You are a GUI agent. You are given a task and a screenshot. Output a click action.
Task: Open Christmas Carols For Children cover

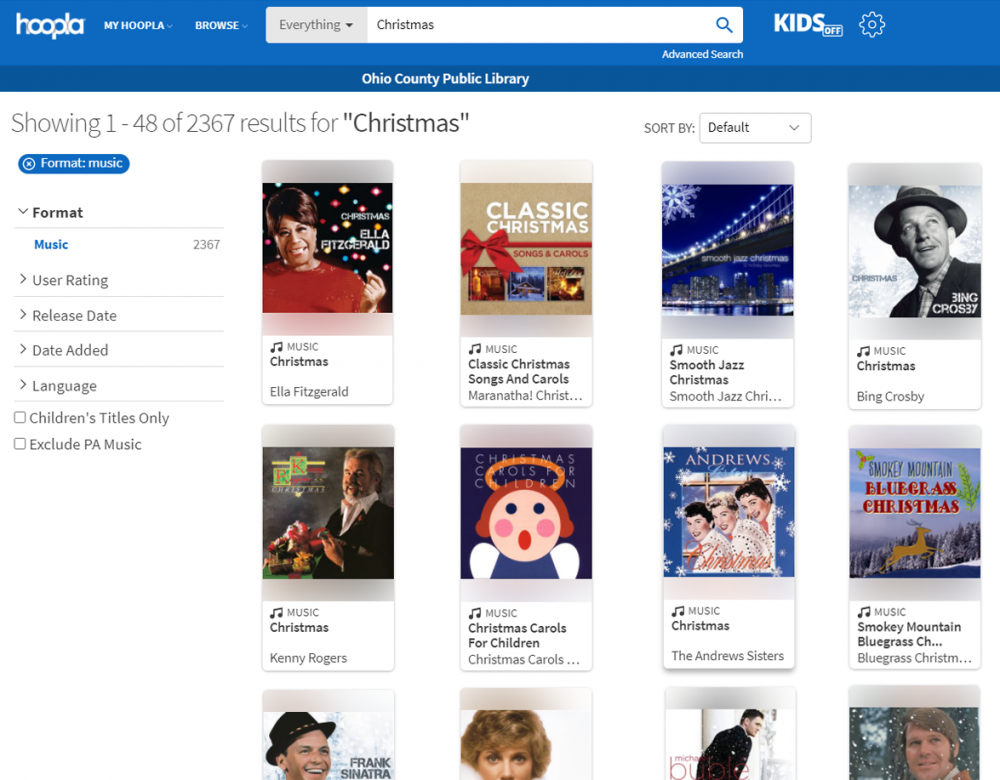pyautogui.click(x=526, y=513)
